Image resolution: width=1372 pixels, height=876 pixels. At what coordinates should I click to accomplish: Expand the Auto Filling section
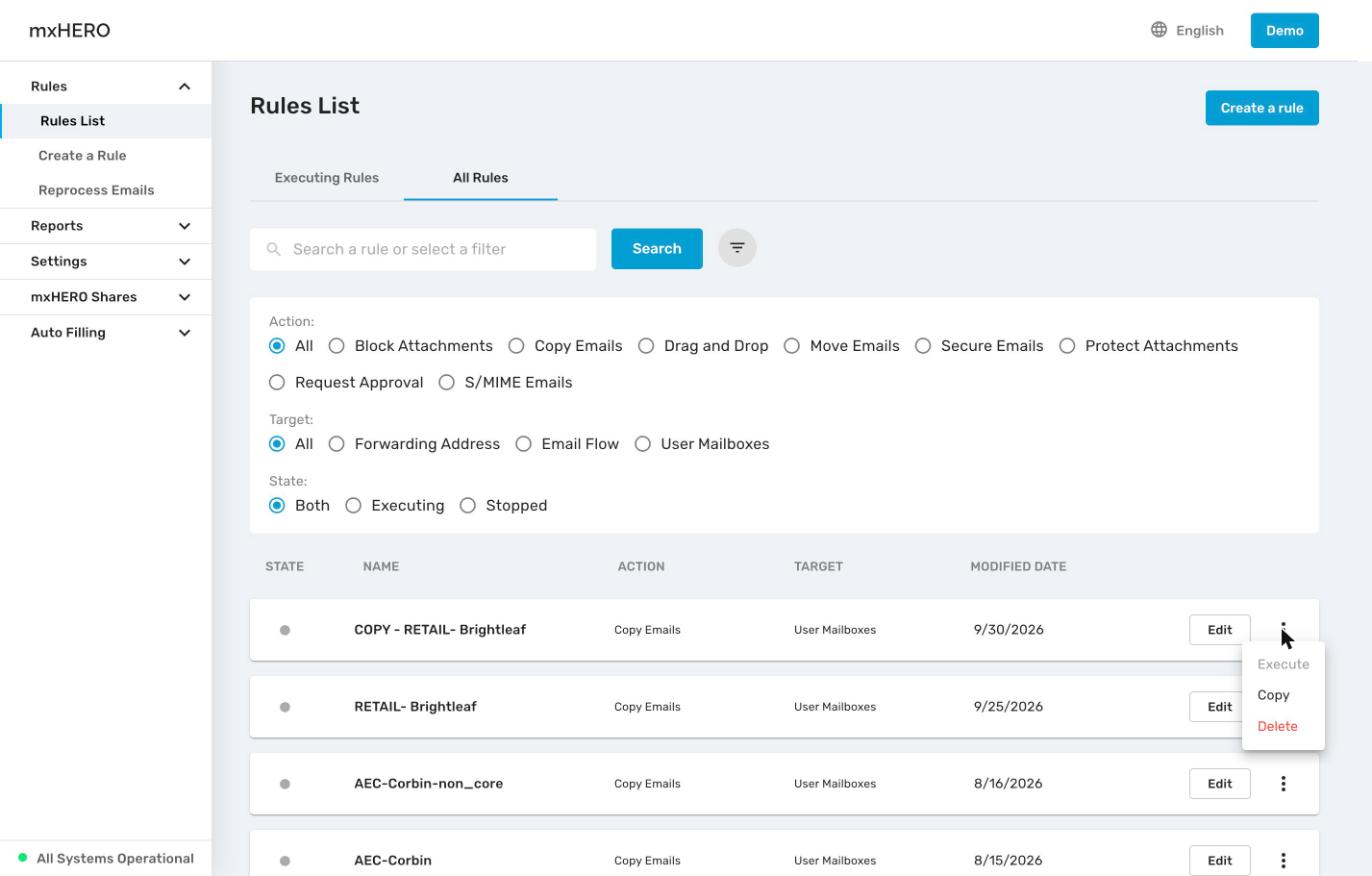point(184,333)
